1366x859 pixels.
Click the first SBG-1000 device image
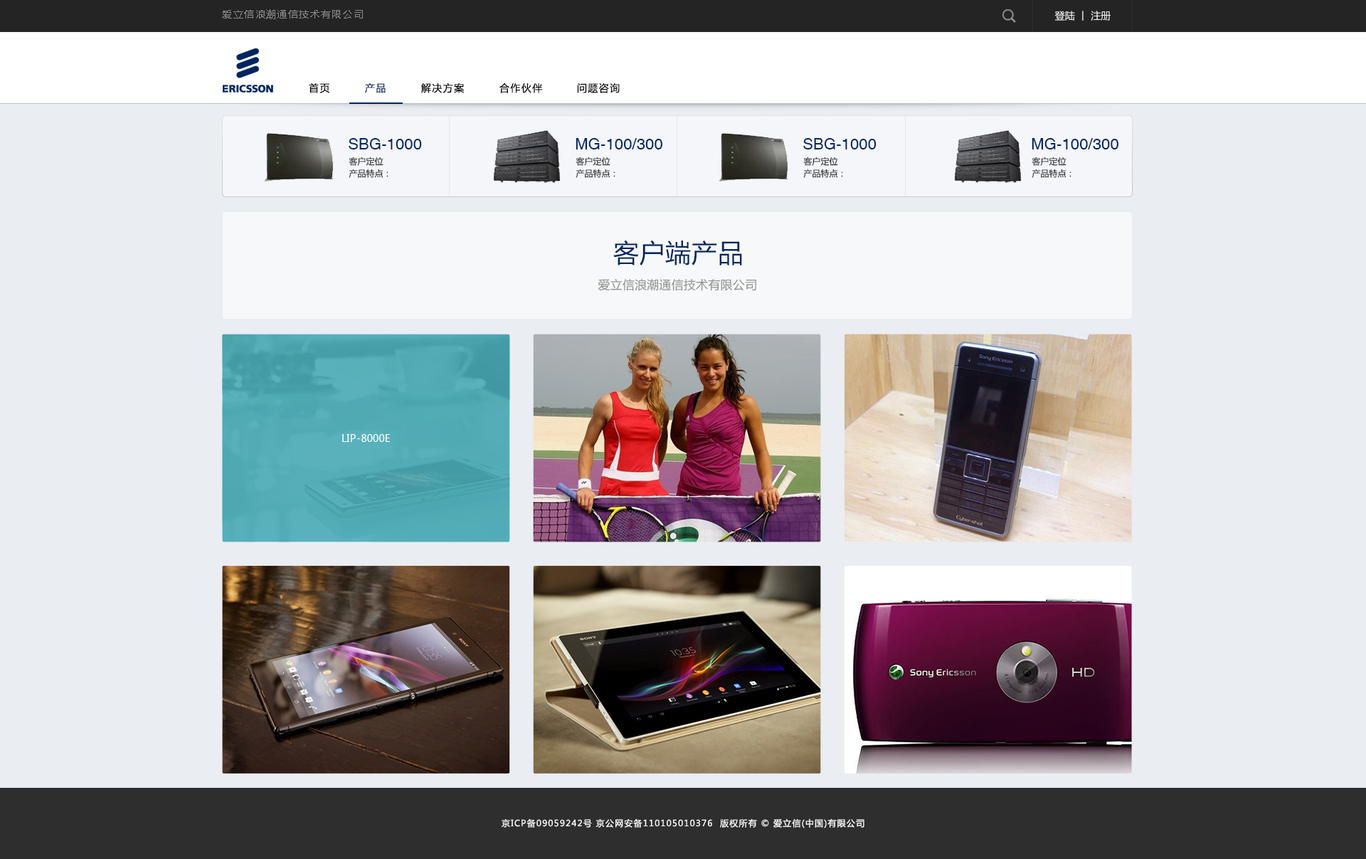pyautogui.click(x=299, y=157)
